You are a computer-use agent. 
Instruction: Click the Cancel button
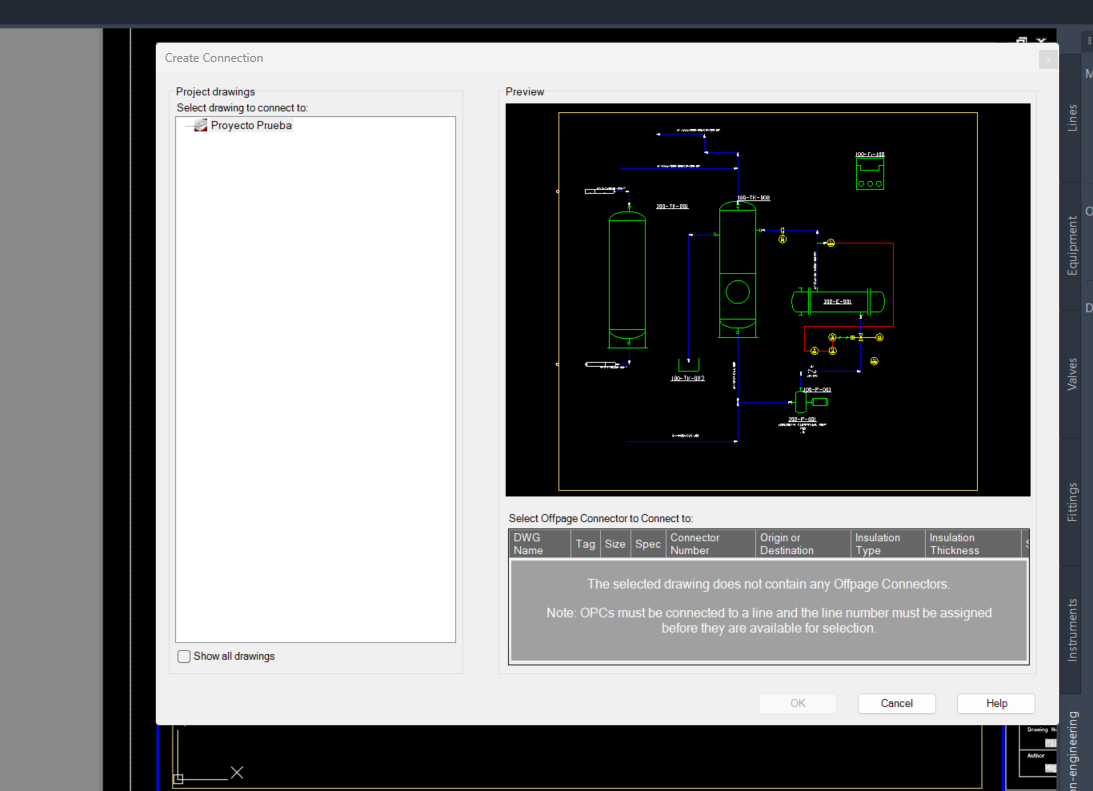click(896, 703)
